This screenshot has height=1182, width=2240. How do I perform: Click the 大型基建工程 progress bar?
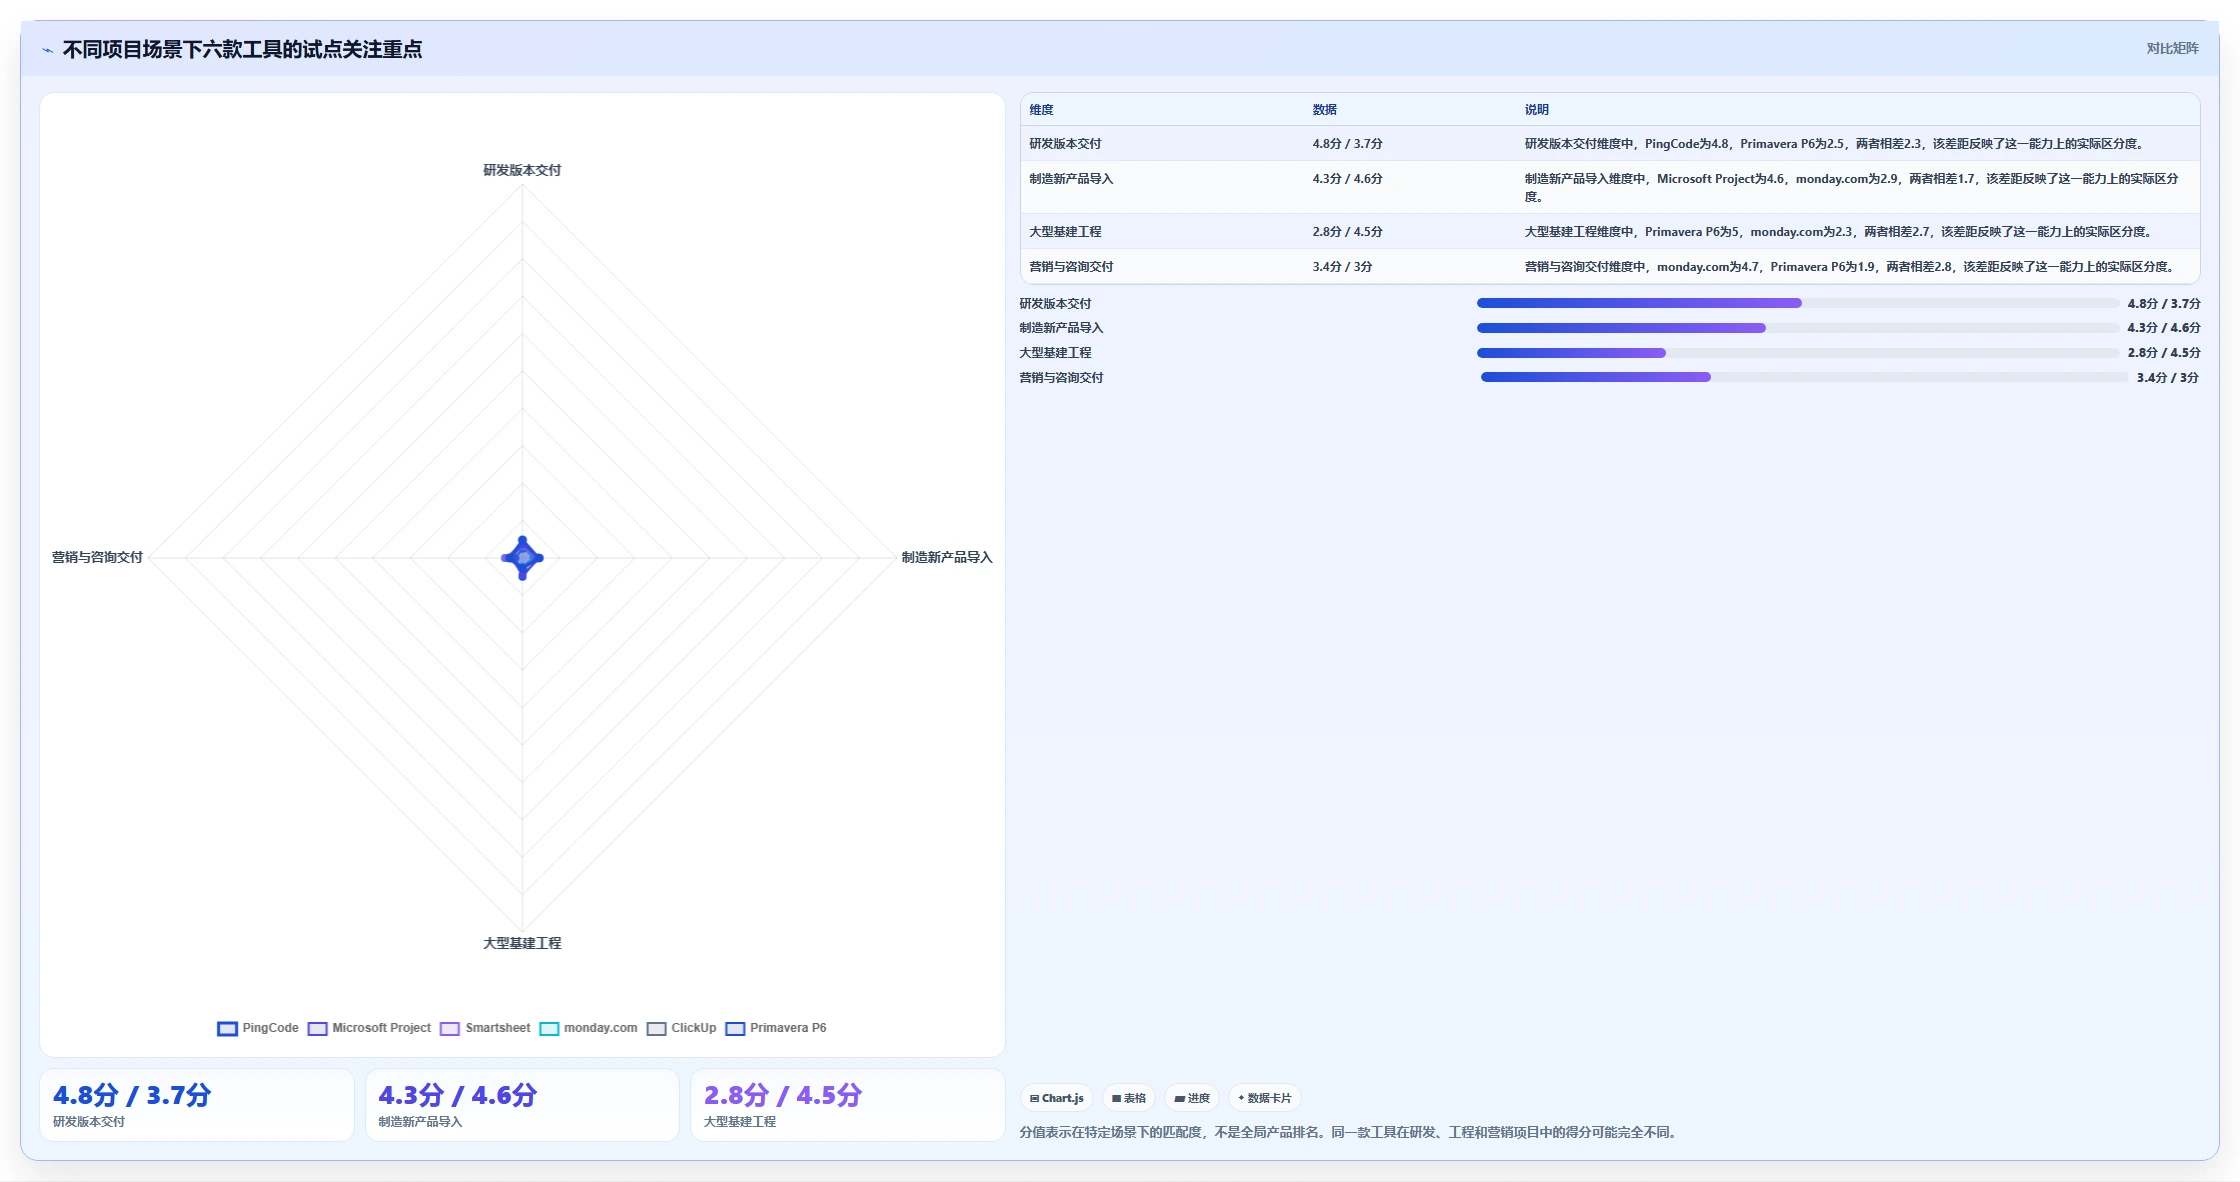[x=1797, y=353]
